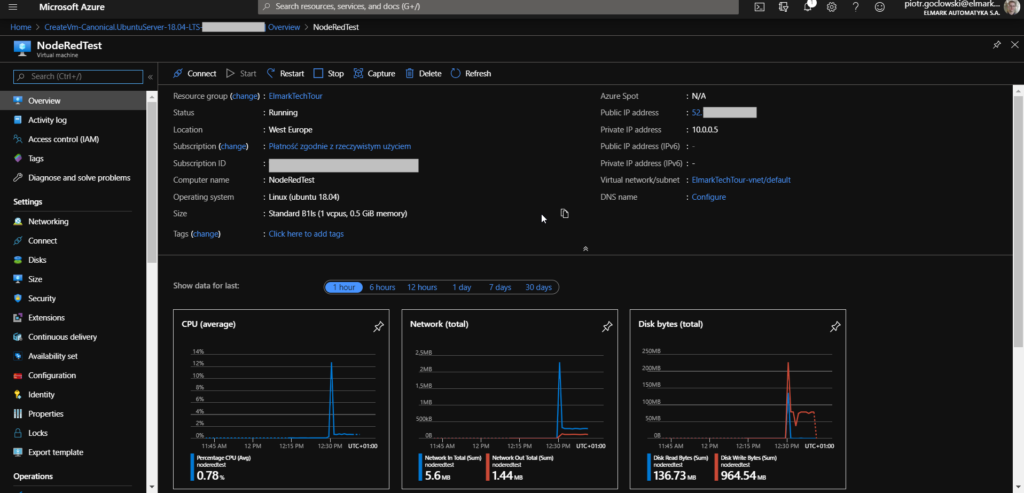Image resolution: width=1024 pixels, height=493 pixels.
Task: Capture the VM image
Action: pos(374,74)
